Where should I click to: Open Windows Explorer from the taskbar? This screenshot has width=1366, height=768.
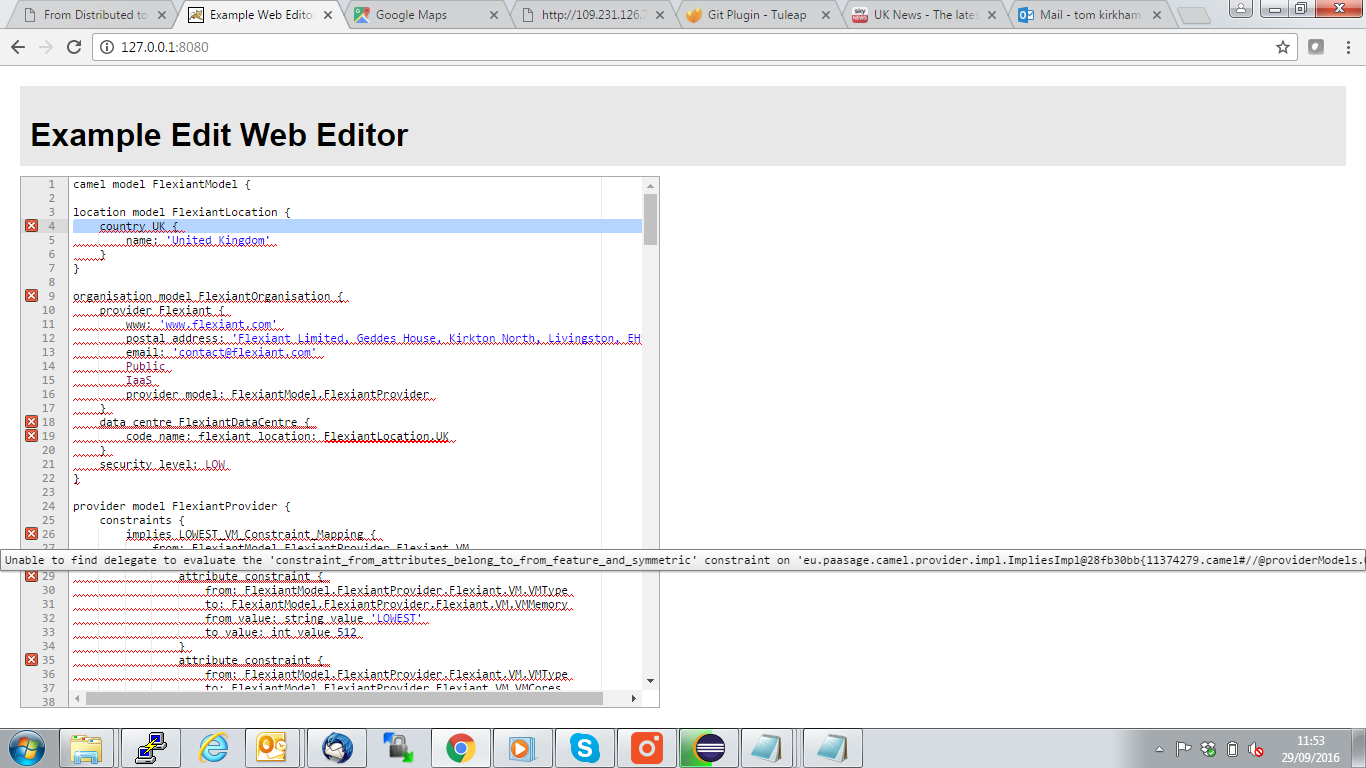point(87,748)
